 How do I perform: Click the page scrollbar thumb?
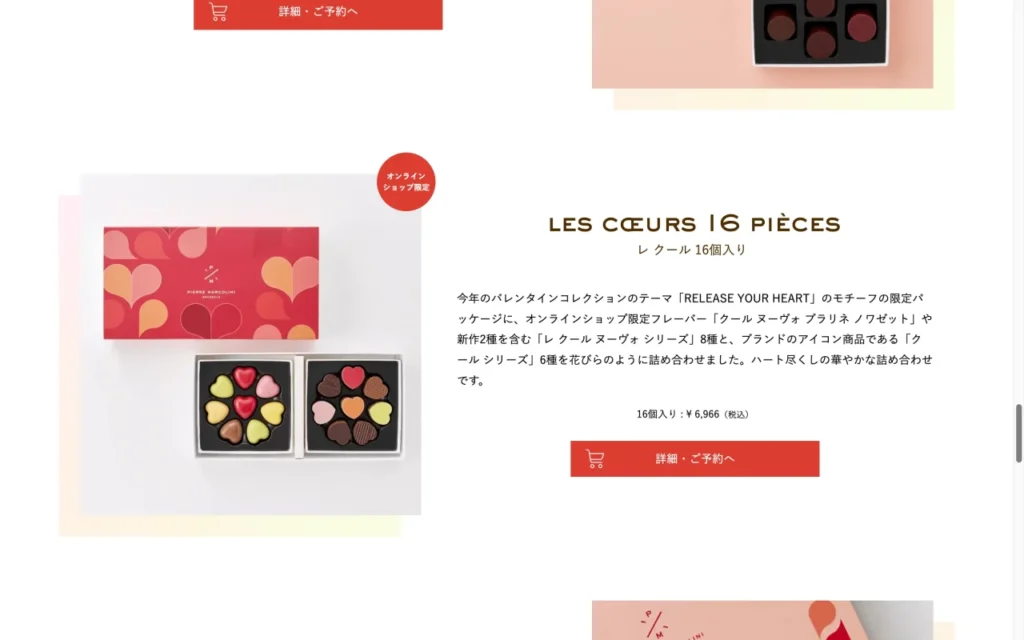tap(1018, 434)
